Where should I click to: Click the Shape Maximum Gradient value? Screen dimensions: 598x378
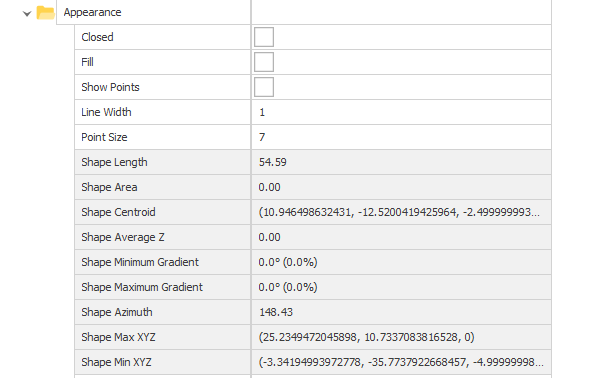(x=288, y=287)
